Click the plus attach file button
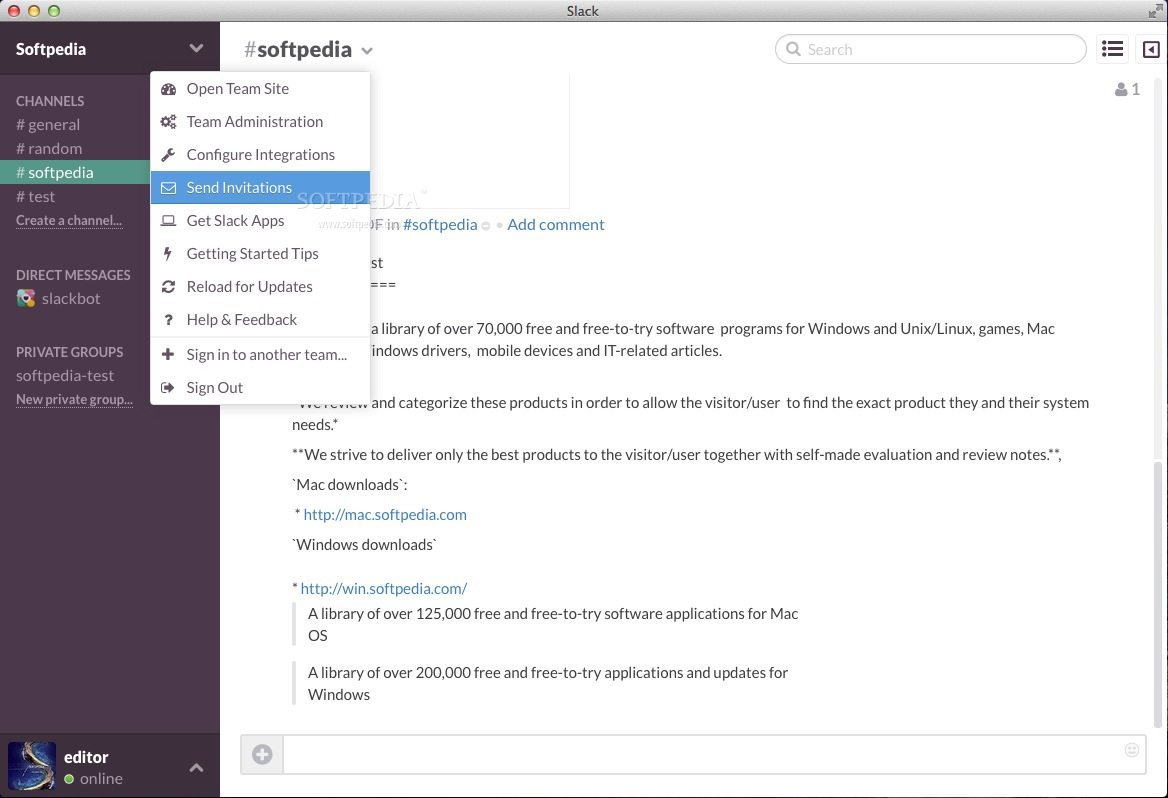The height and width of the screenshot is (798, 1168). tap(262, 754)
